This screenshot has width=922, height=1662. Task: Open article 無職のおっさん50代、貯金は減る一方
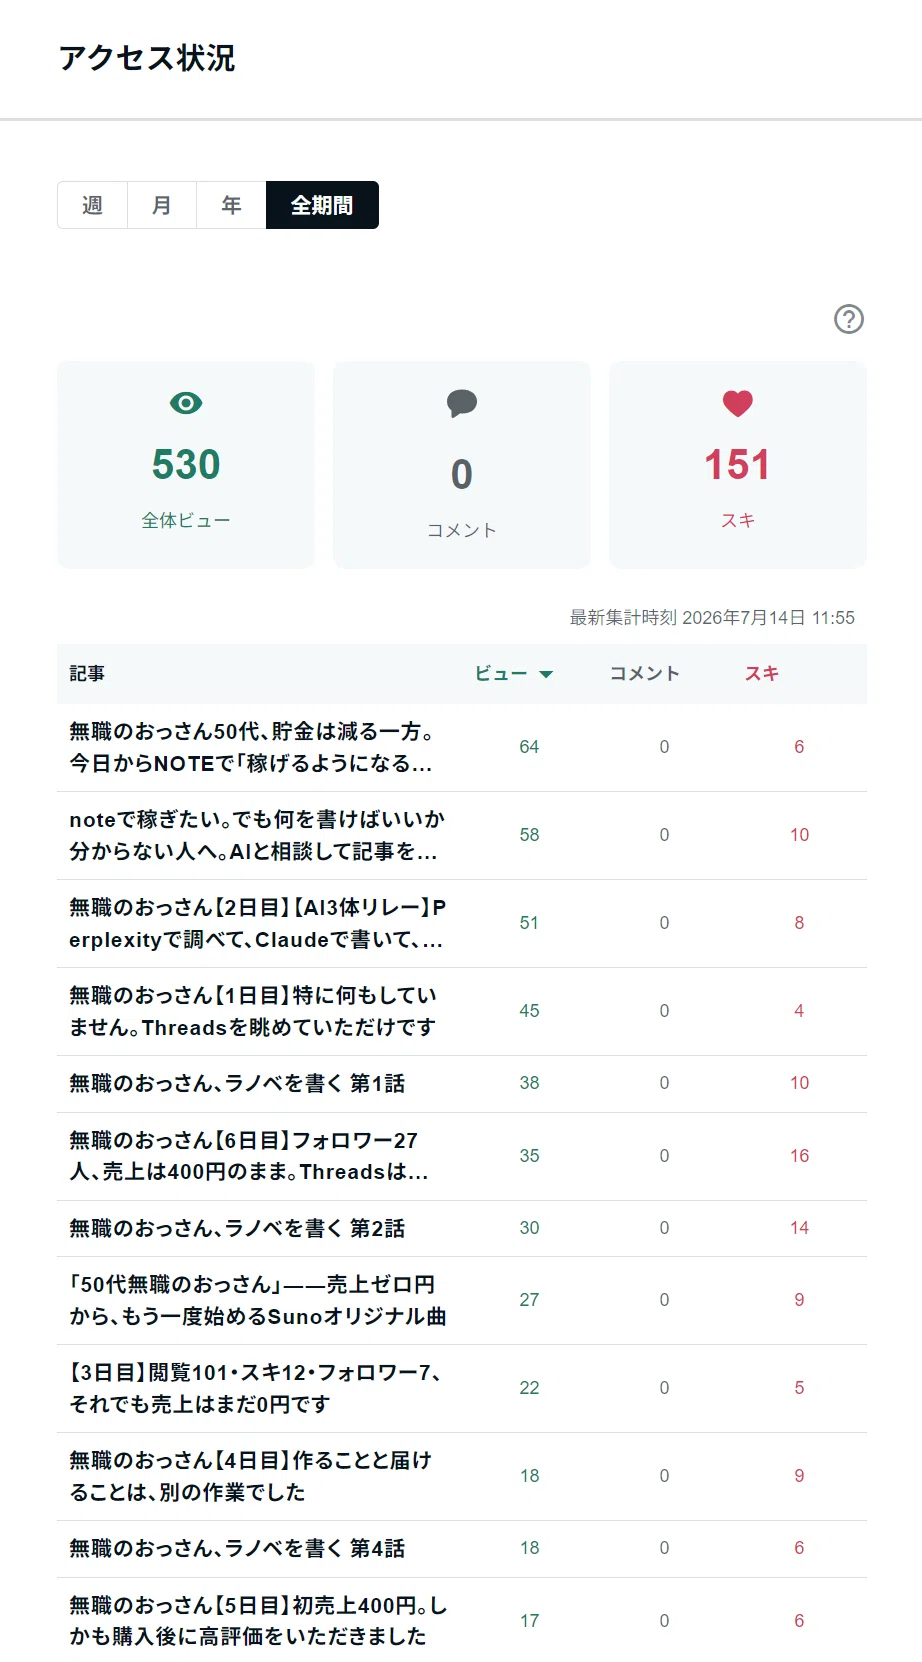coord(251,747)
